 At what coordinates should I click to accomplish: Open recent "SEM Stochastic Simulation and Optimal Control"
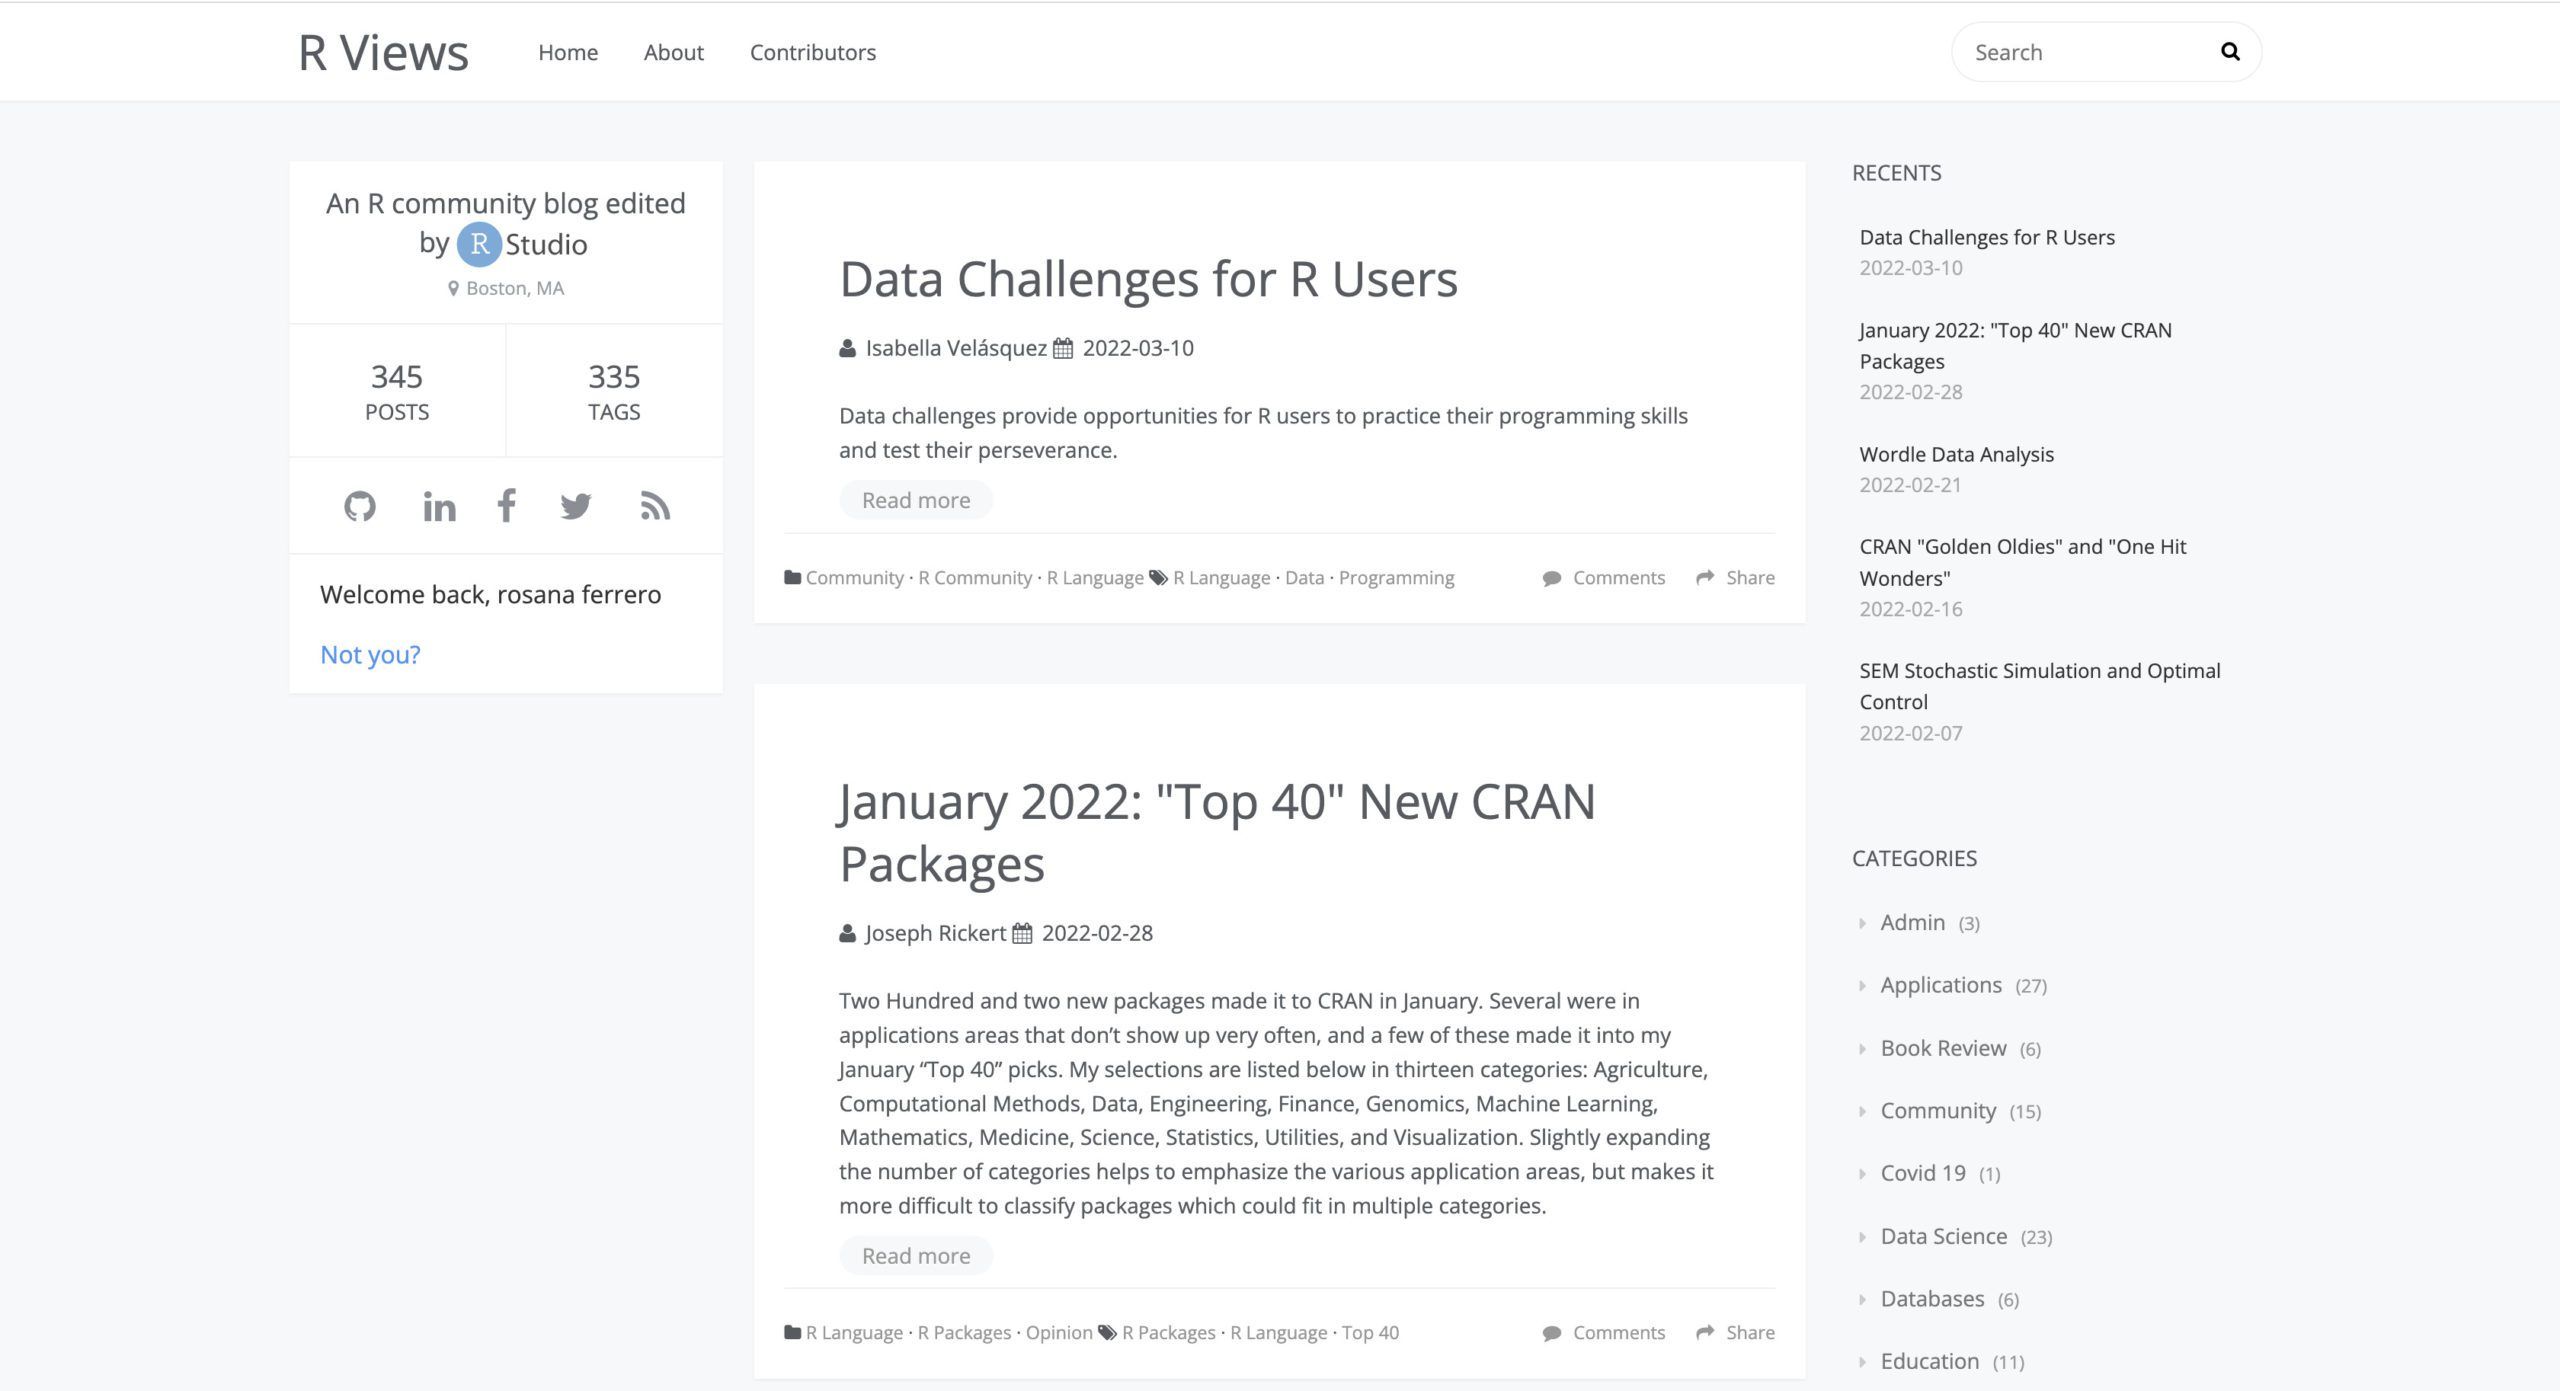coord(2040,686)
